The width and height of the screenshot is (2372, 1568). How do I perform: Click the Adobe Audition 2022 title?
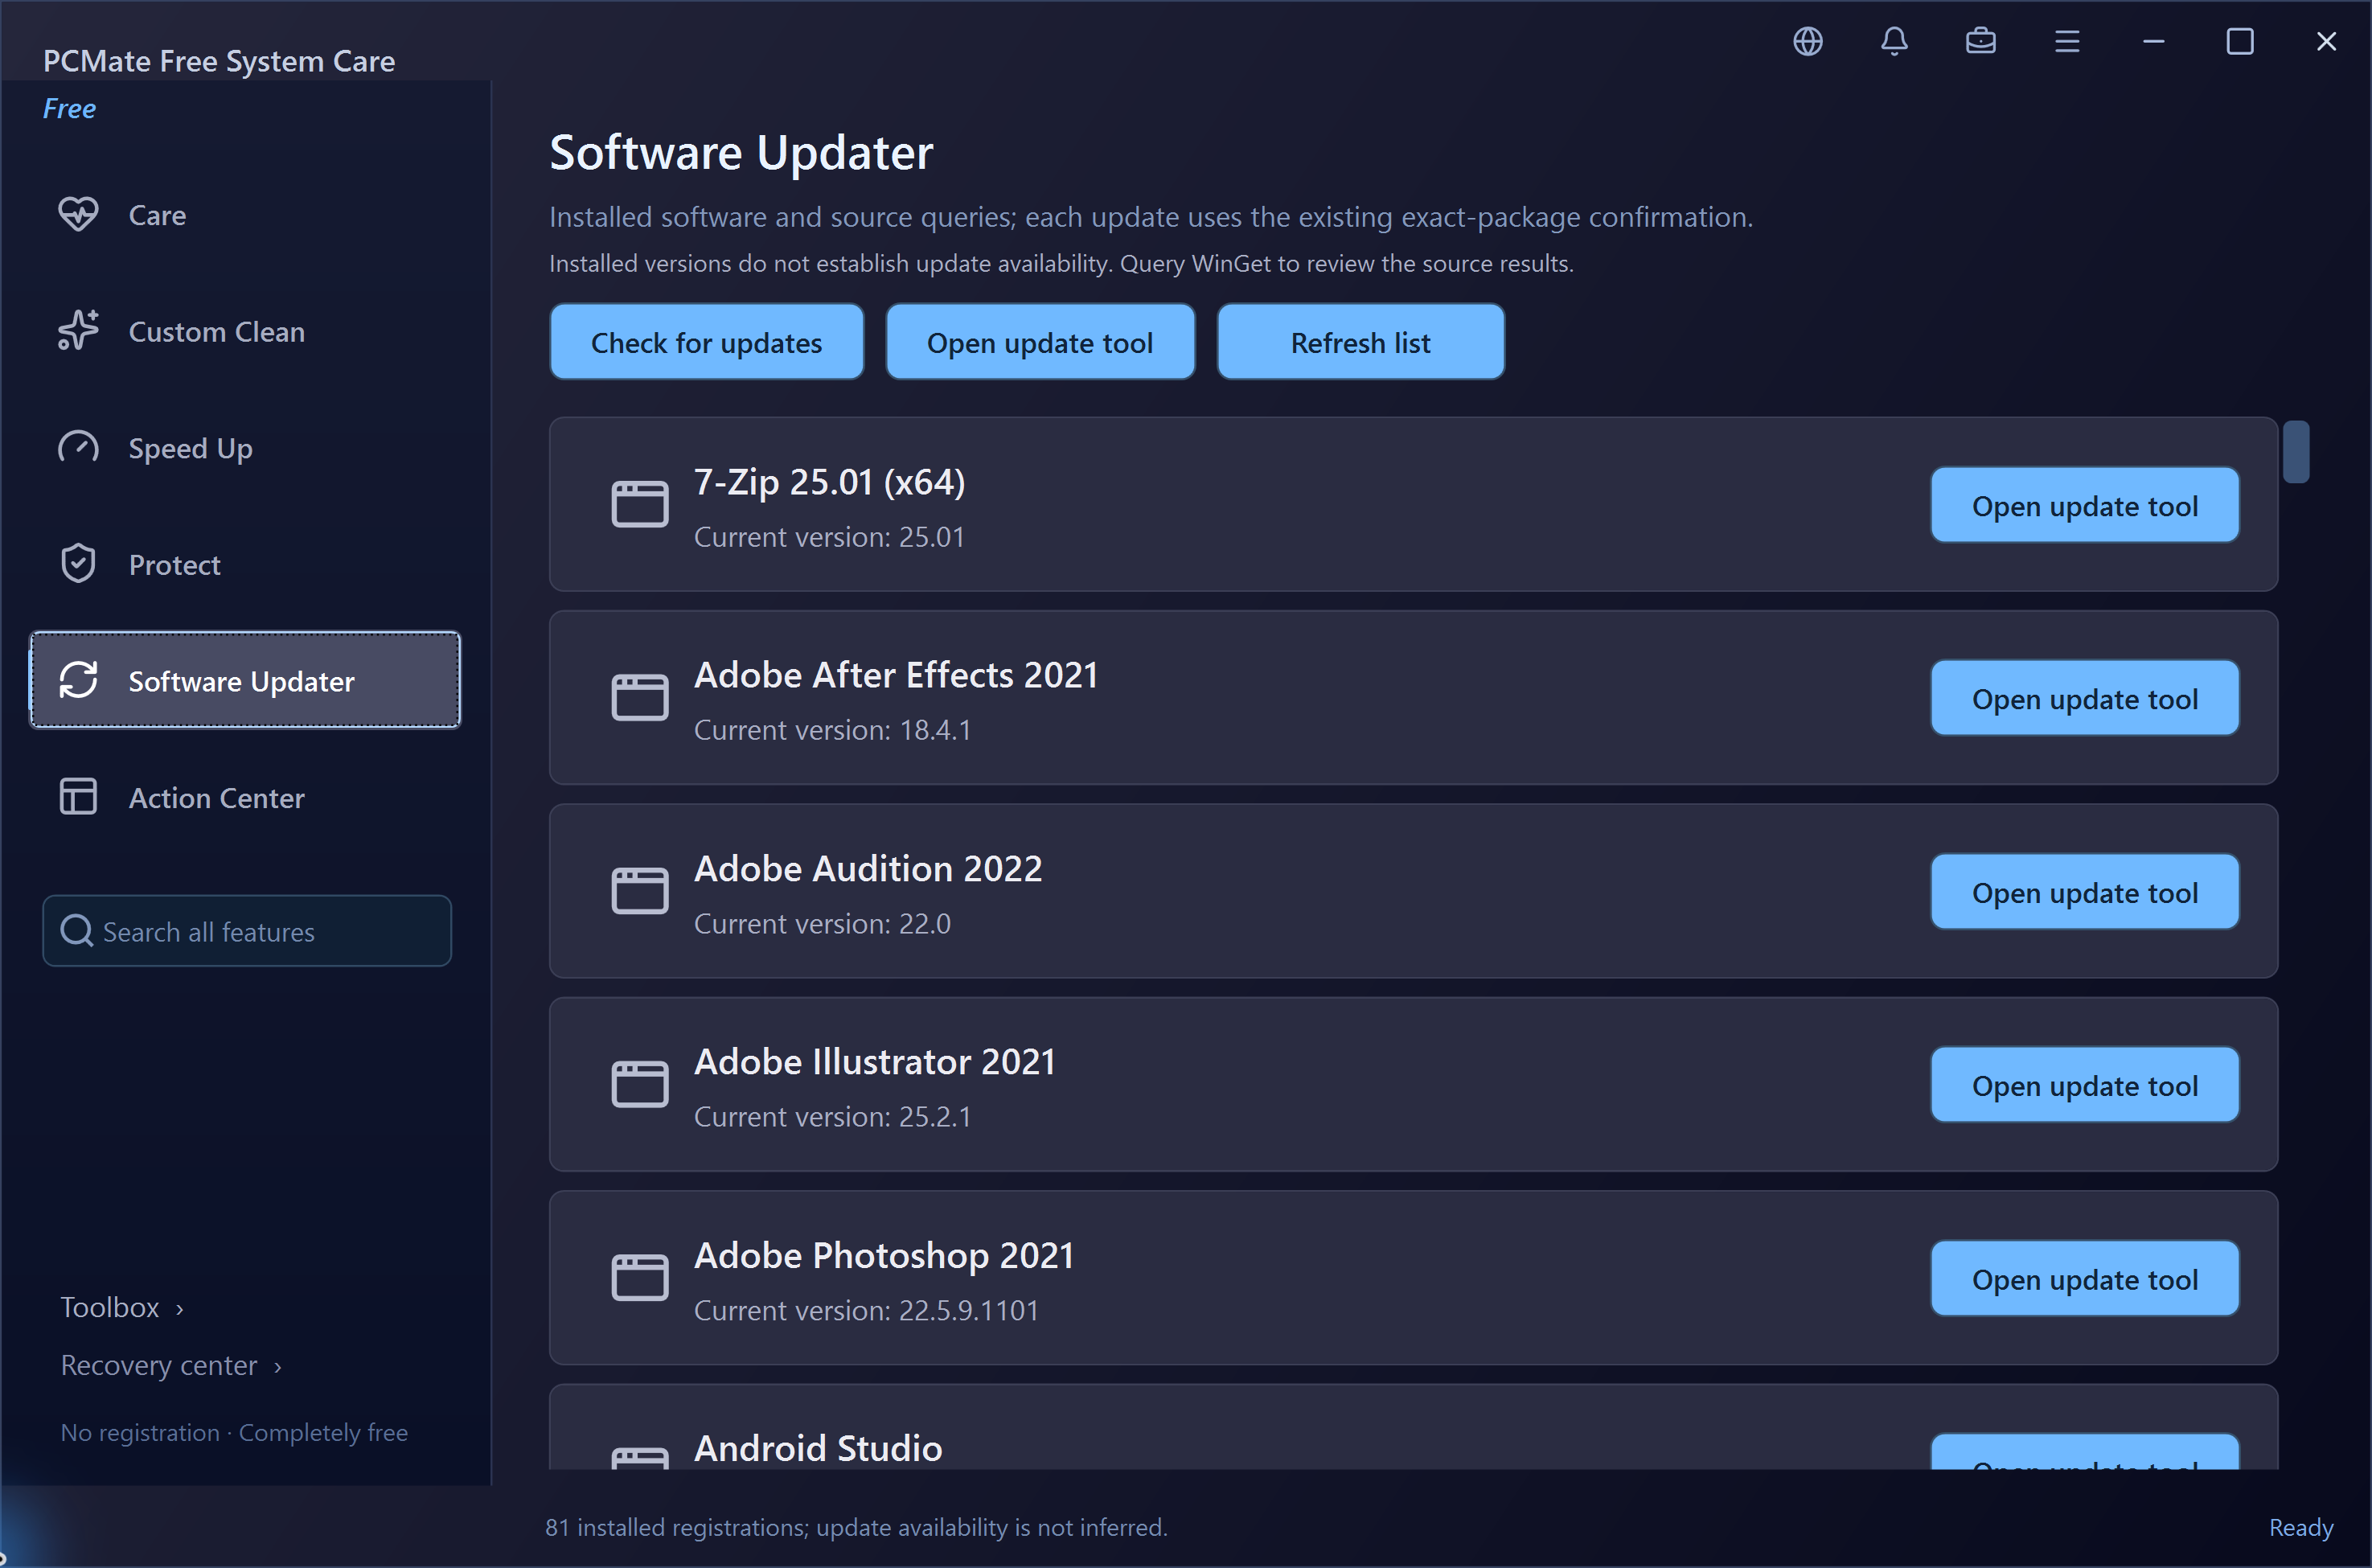point(868,868)
